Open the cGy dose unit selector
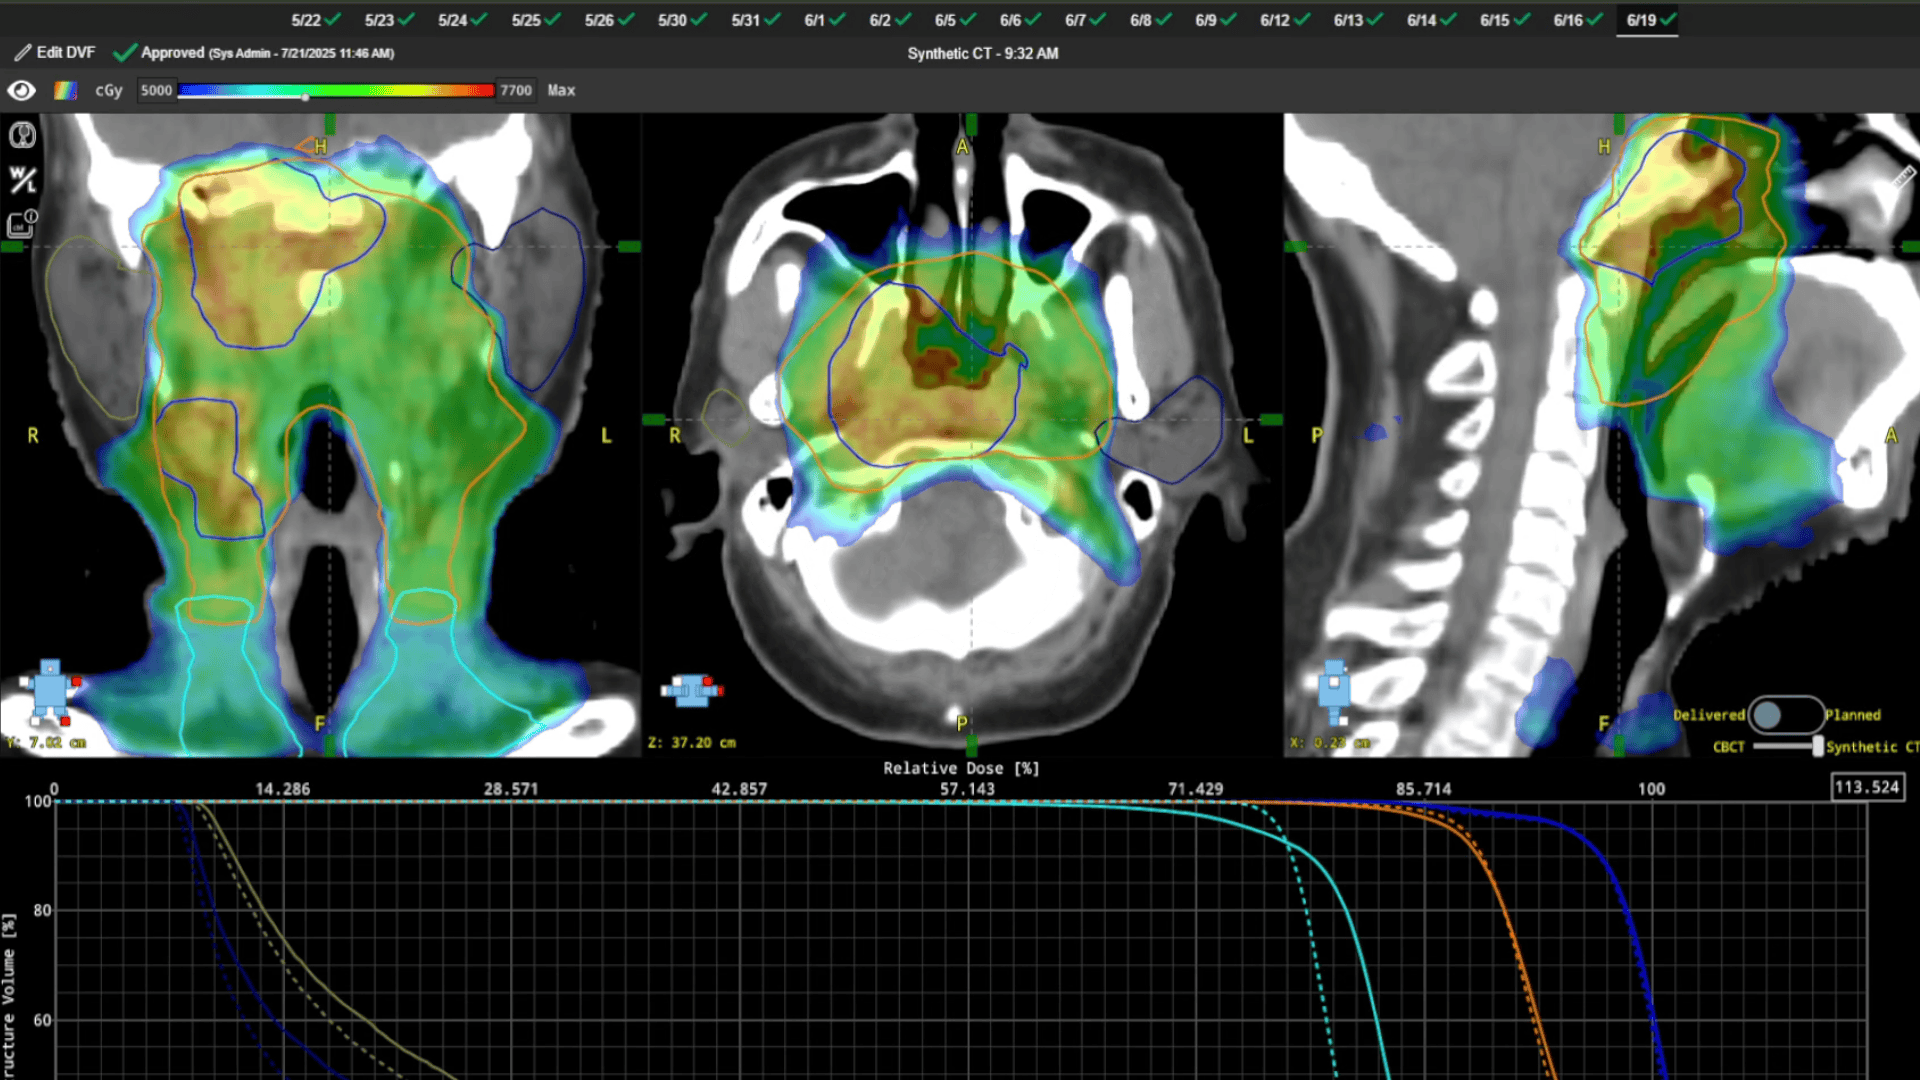 pyautogui.click(x=109, y=91)
